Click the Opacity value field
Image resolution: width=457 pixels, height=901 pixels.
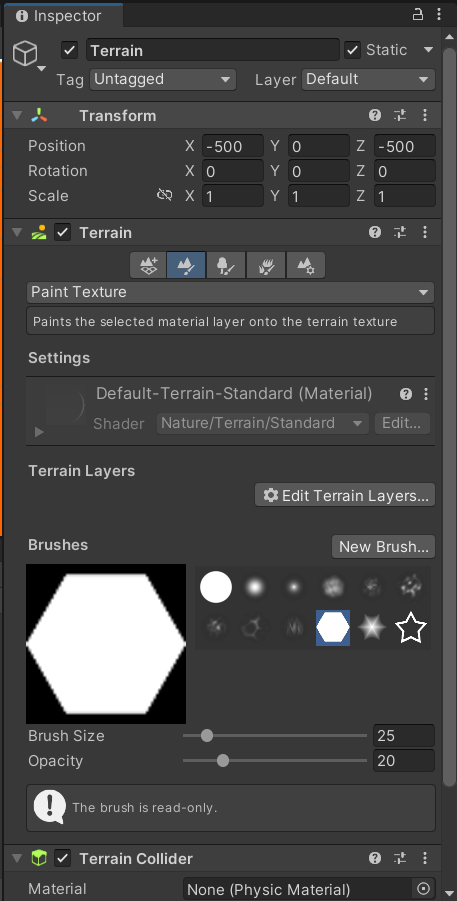pyautogui.click(x=404, y=761)
